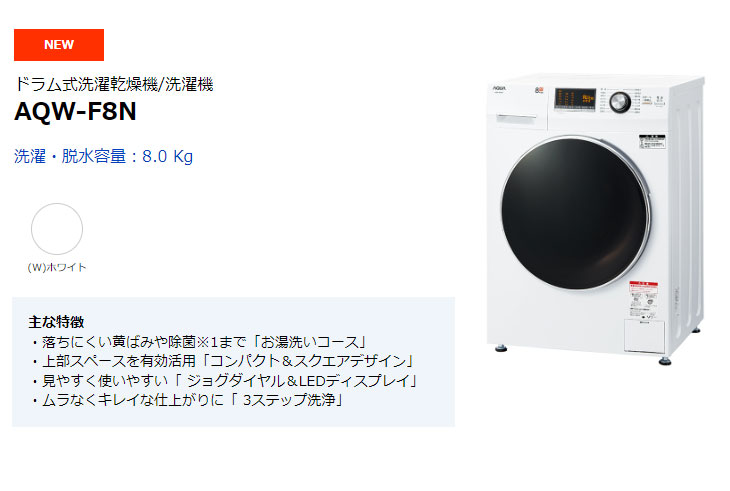Click the ドラム式洗濯乾燥機/洗濯機 category text
The image size is (730, 491).
(x=114, y=84)
